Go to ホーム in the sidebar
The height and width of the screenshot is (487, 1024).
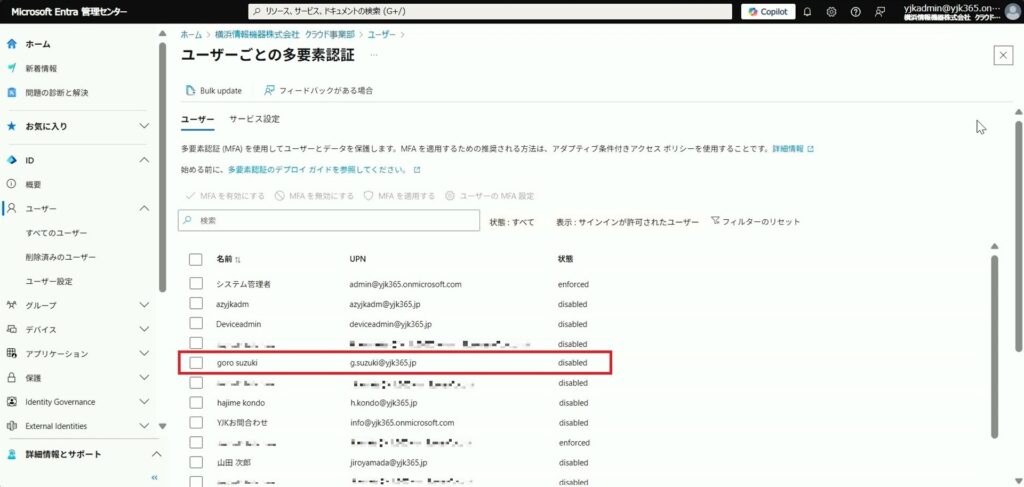click(38, 44)
